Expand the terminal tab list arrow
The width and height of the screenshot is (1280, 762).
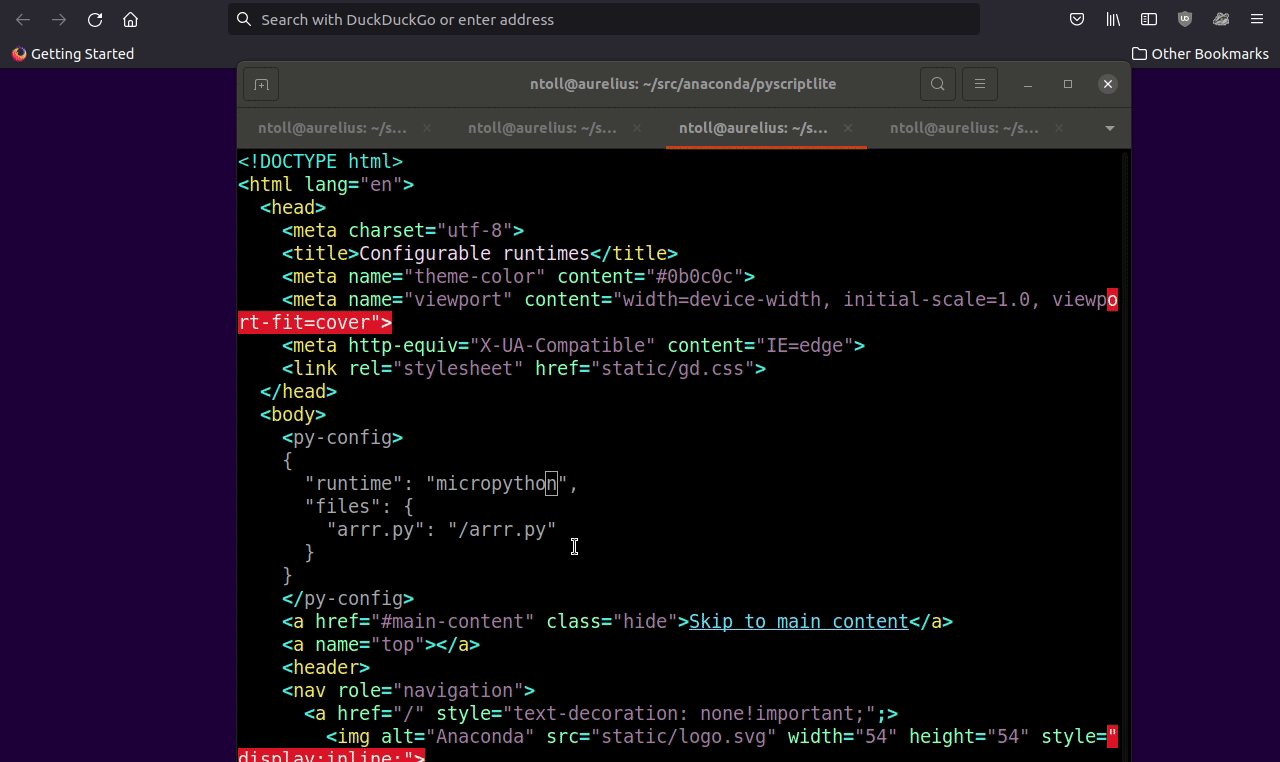coord(1109,129)
